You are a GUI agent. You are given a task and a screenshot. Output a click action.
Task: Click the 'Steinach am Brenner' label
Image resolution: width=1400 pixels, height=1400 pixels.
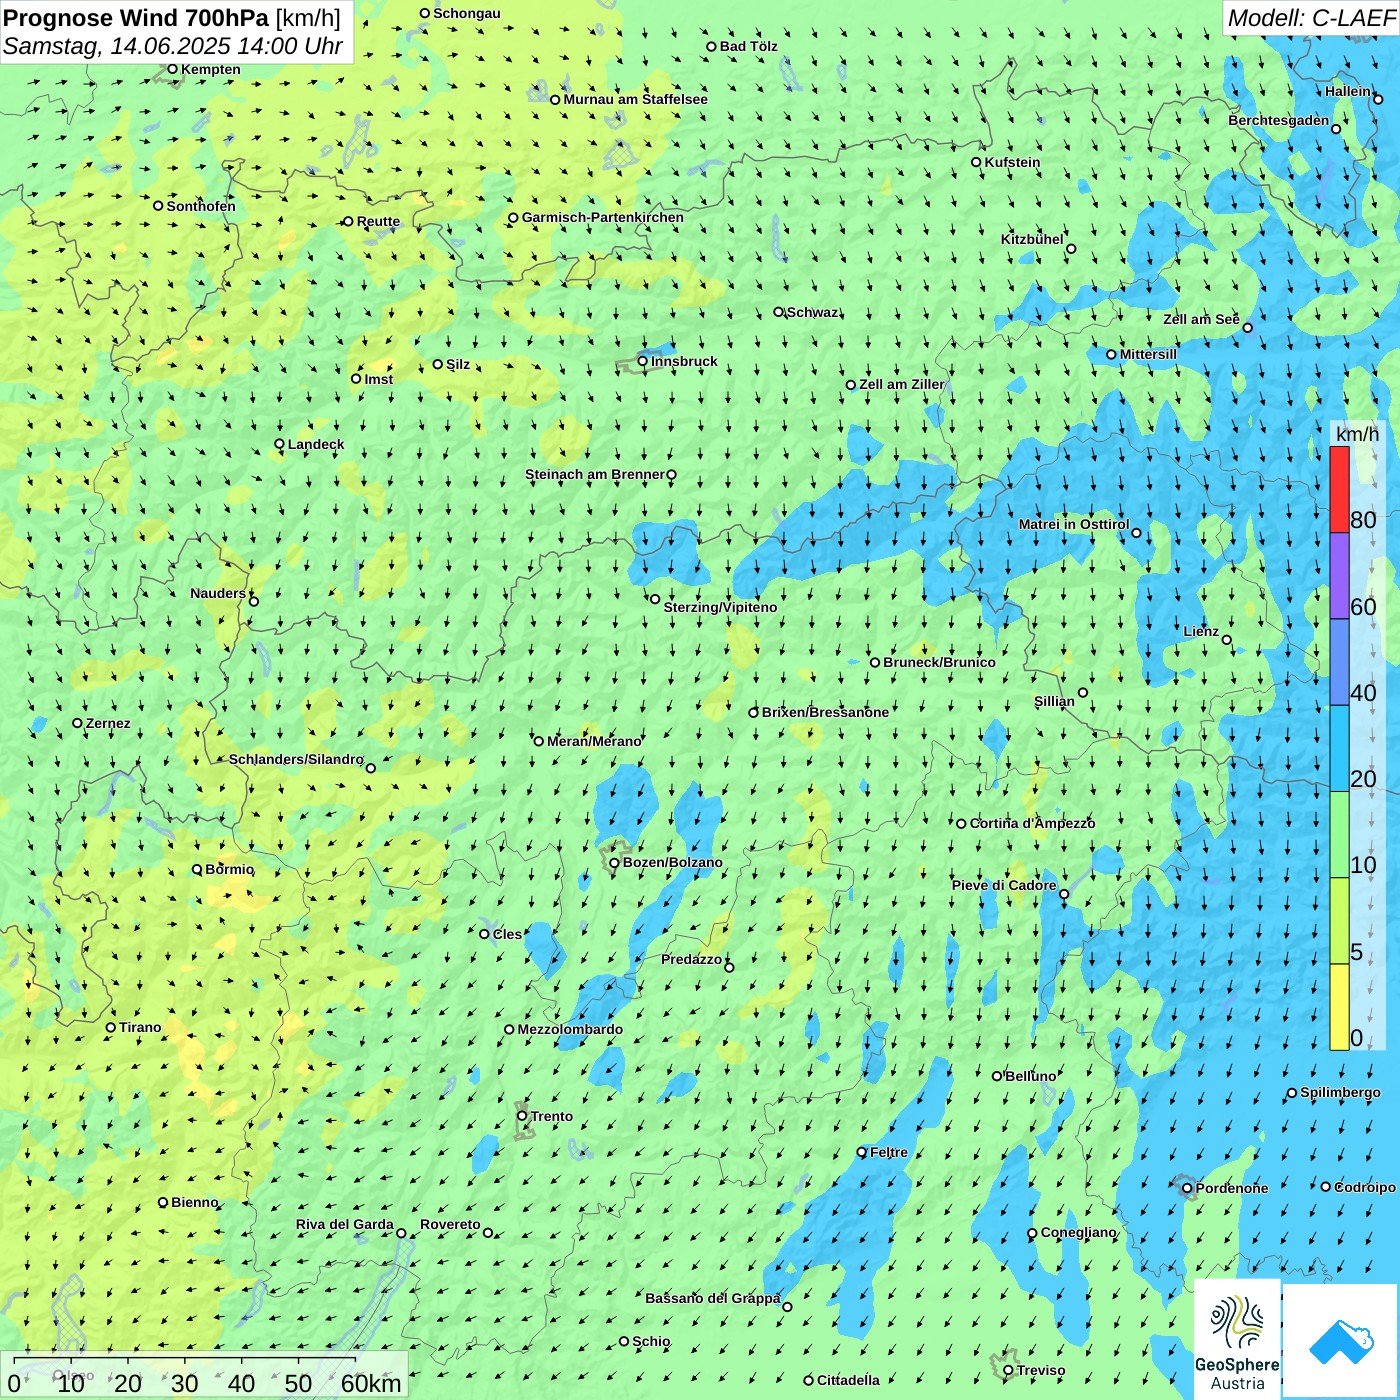click(595, 474)
